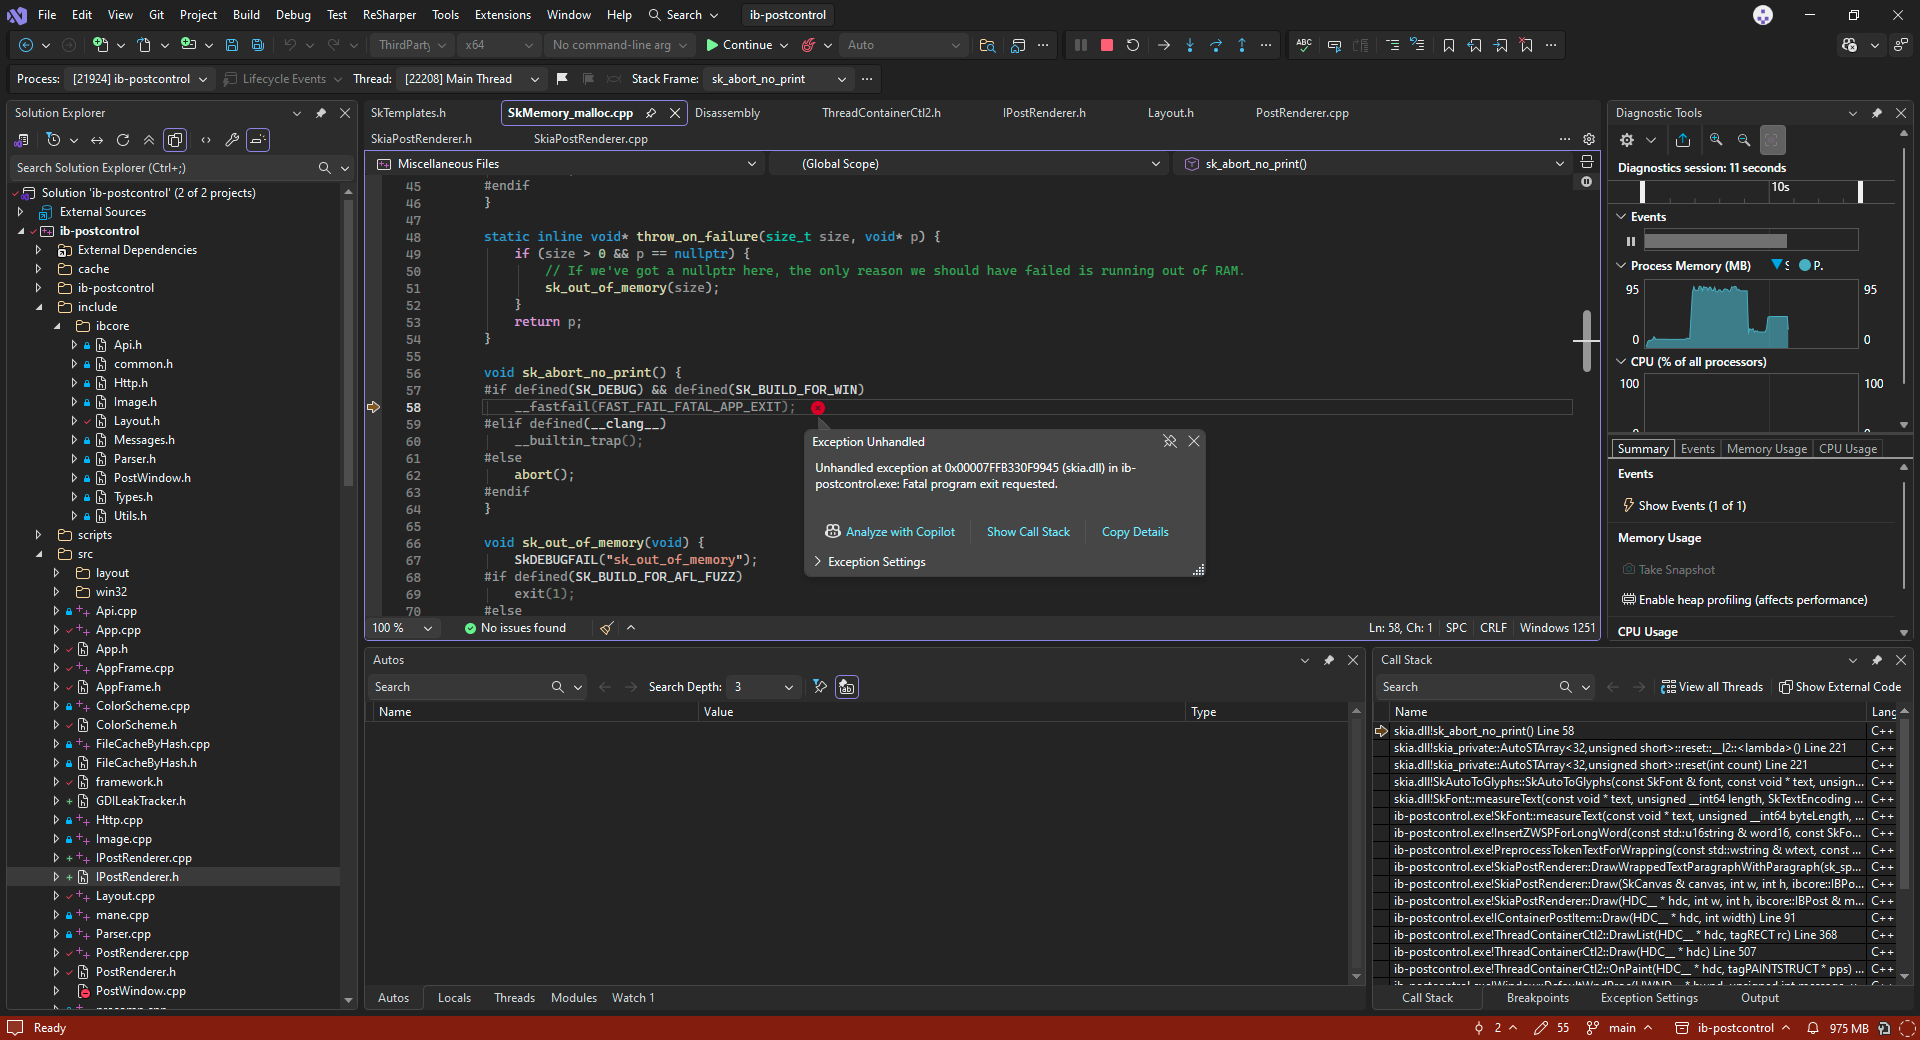
Task: Click Copy Details in exception popup
Action: (1135, 532)
